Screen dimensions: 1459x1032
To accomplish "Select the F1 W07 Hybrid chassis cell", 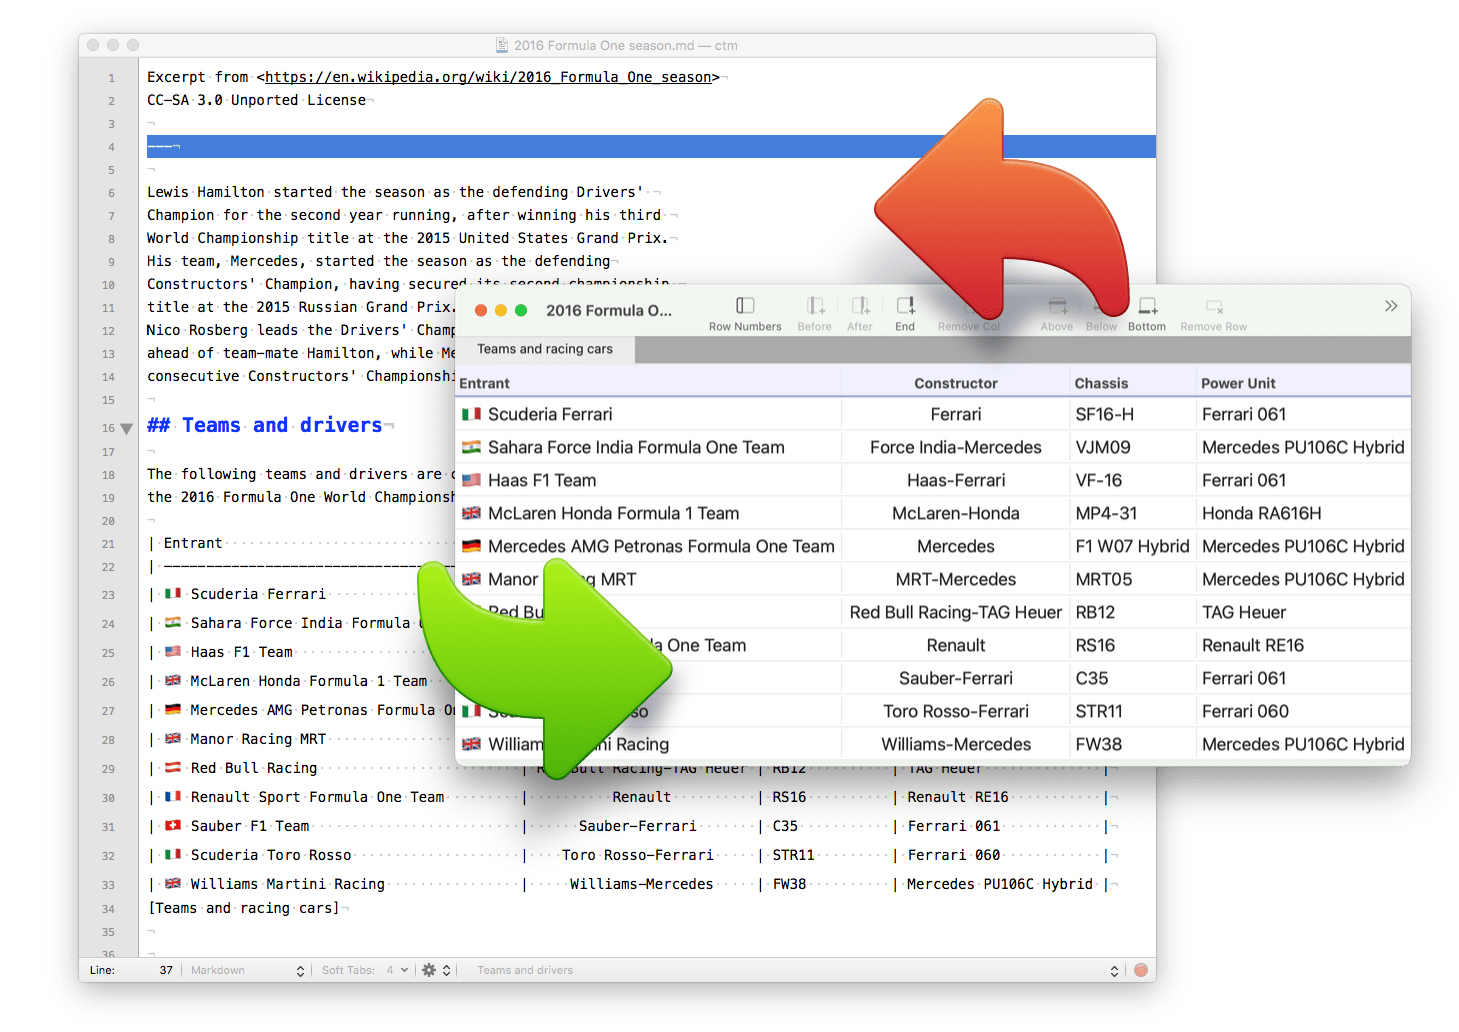I will pos(1132,546).
